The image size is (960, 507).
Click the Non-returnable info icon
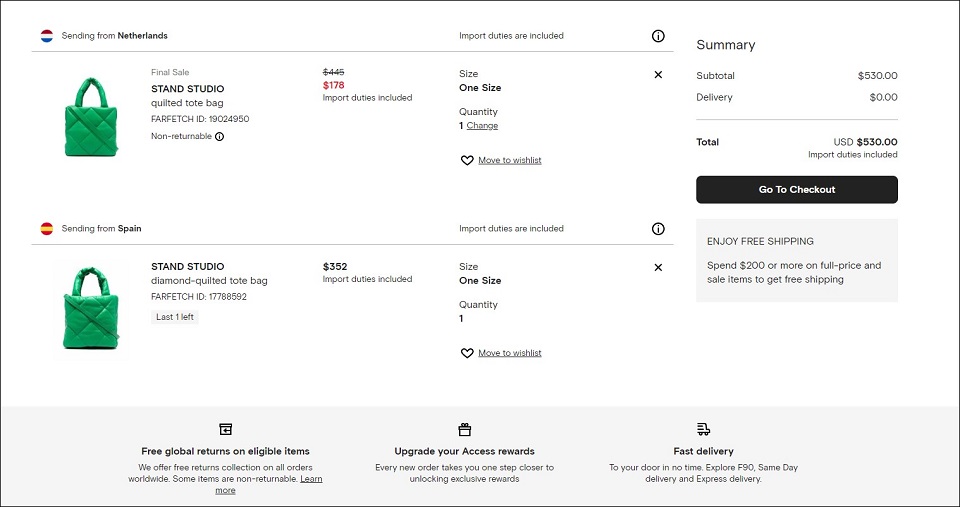click(x=219, y=137)
